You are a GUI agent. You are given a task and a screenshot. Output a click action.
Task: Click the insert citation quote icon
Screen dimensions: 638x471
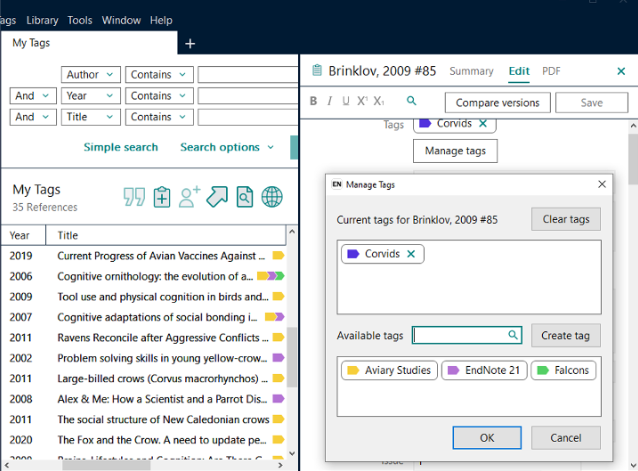(134, 197)
